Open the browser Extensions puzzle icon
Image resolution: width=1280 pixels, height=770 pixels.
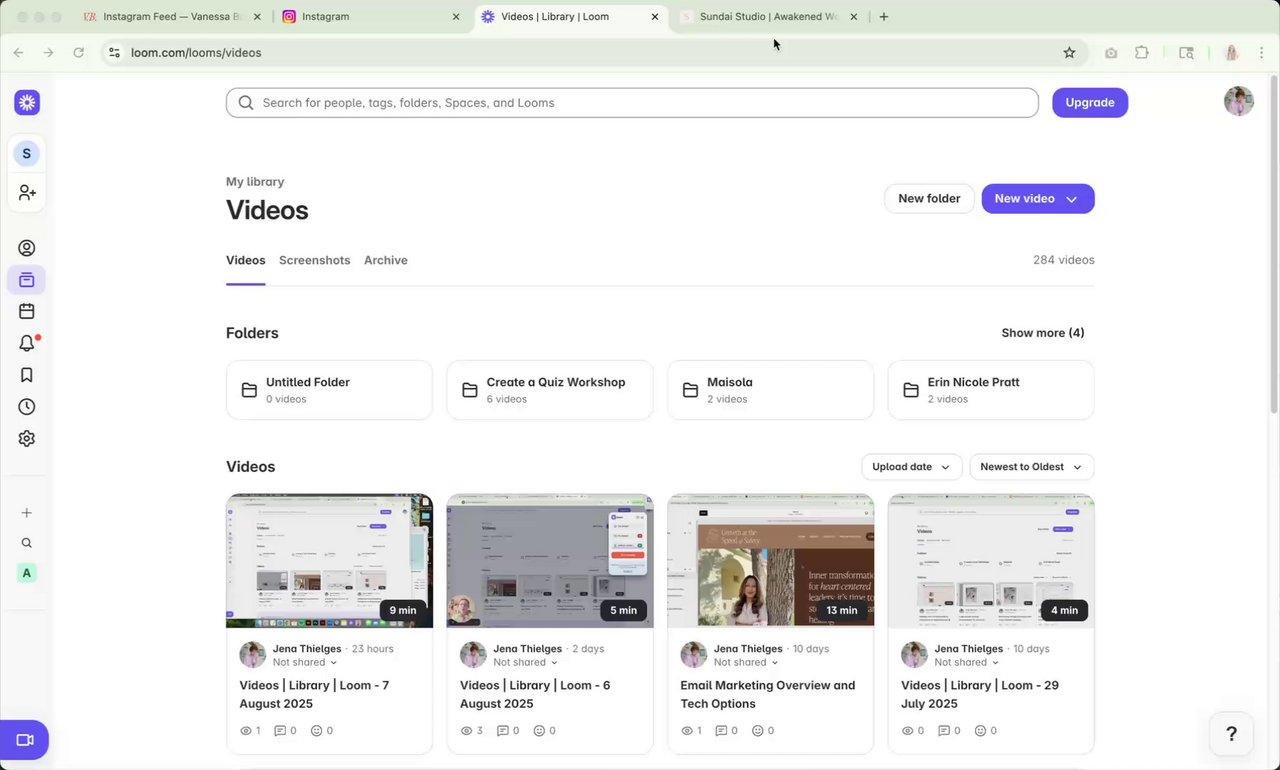point(1142,53)
